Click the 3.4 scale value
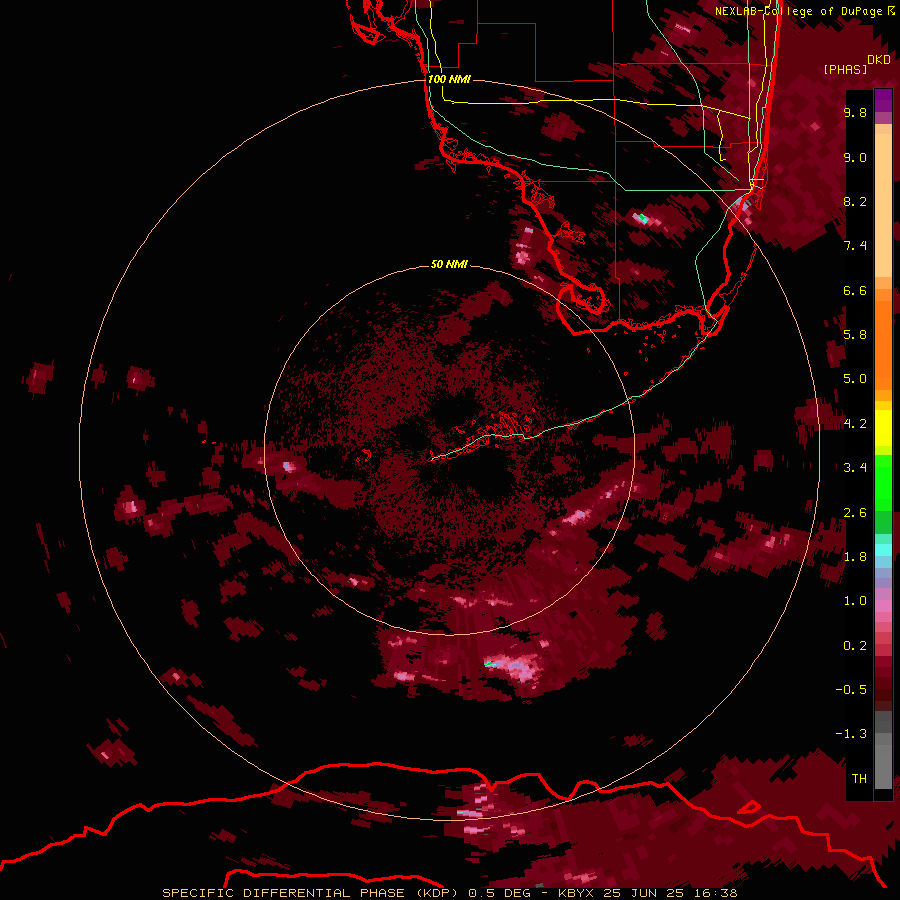The image size is (900, 900). tap(855, 468)
